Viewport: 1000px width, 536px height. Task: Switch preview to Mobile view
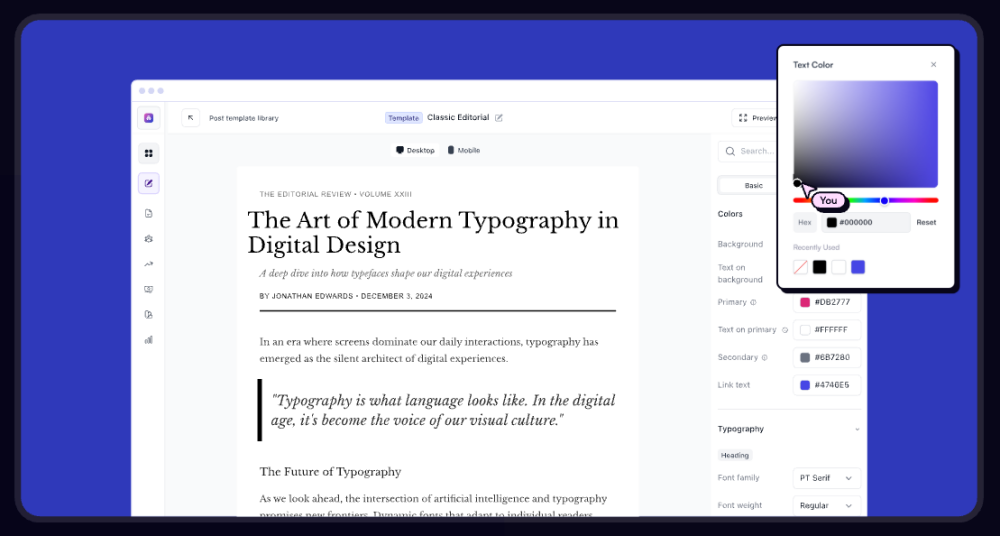(464, 150)
